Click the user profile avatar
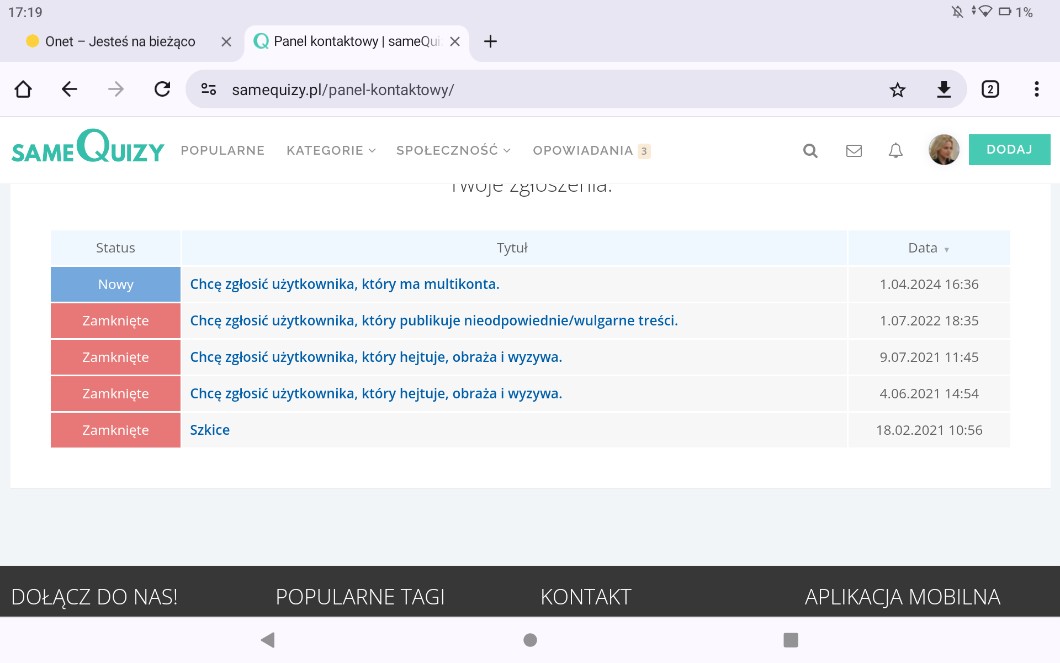The image size is (1060, 663). tap(943, 150)
